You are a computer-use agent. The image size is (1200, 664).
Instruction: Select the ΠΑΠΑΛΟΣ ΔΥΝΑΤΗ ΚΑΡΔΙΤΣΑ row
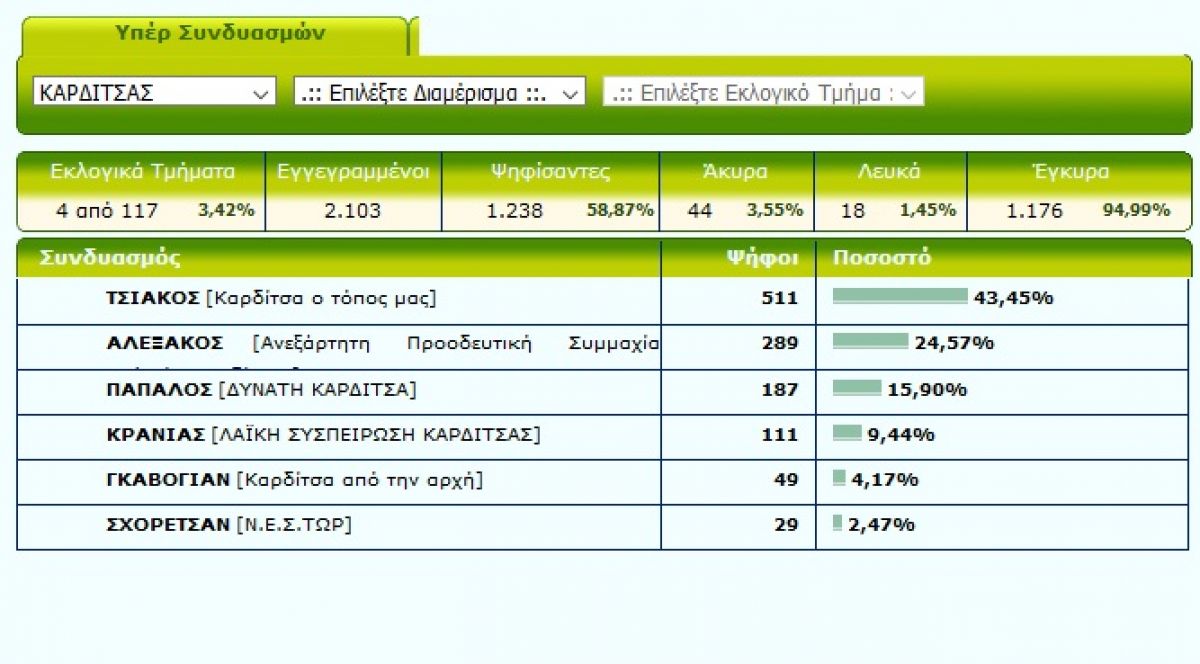(605, 391)
